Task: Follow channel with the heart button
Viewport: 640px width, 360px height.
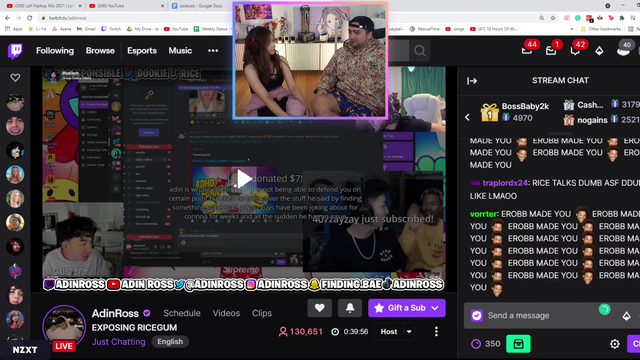Action: pos(320,308)
